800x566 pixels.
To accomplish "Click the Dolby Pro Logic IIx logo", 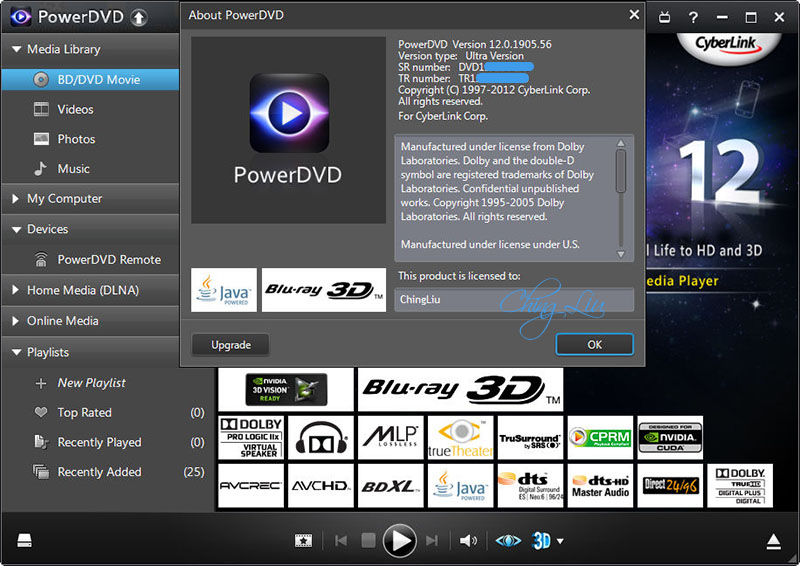I will 251,438.
